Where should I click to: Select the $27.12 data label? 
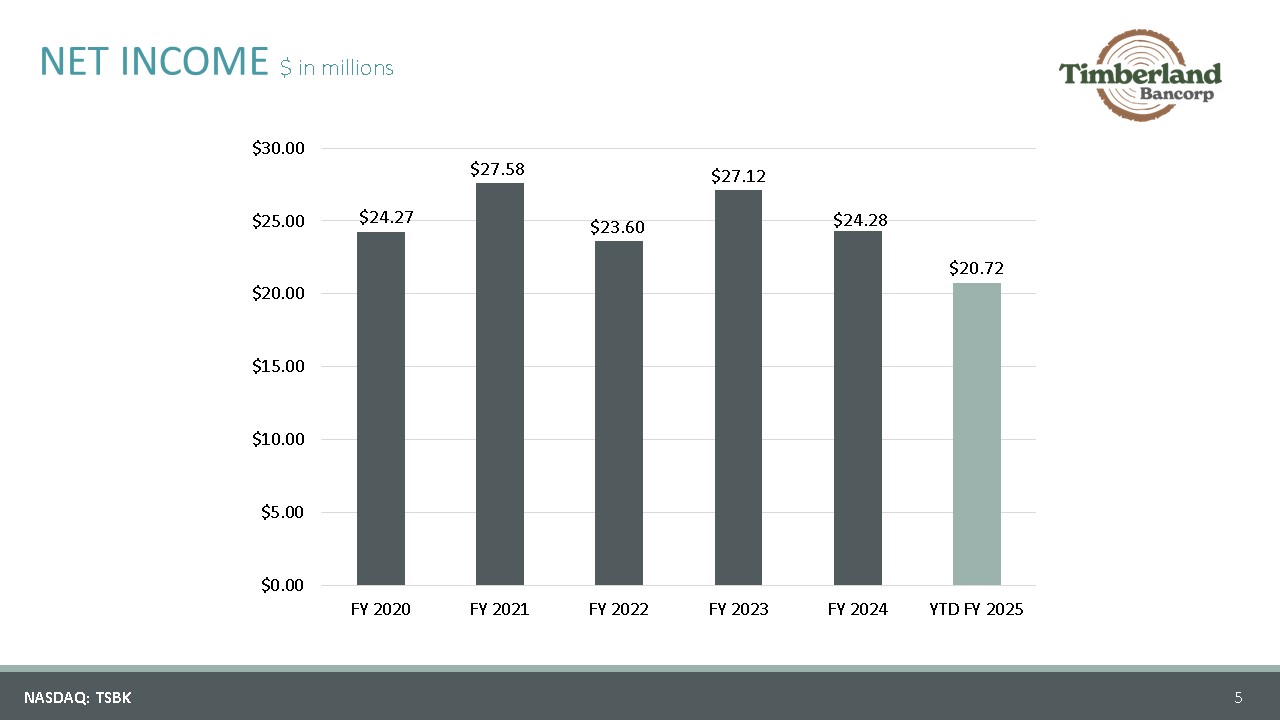[x=738, y=176]
